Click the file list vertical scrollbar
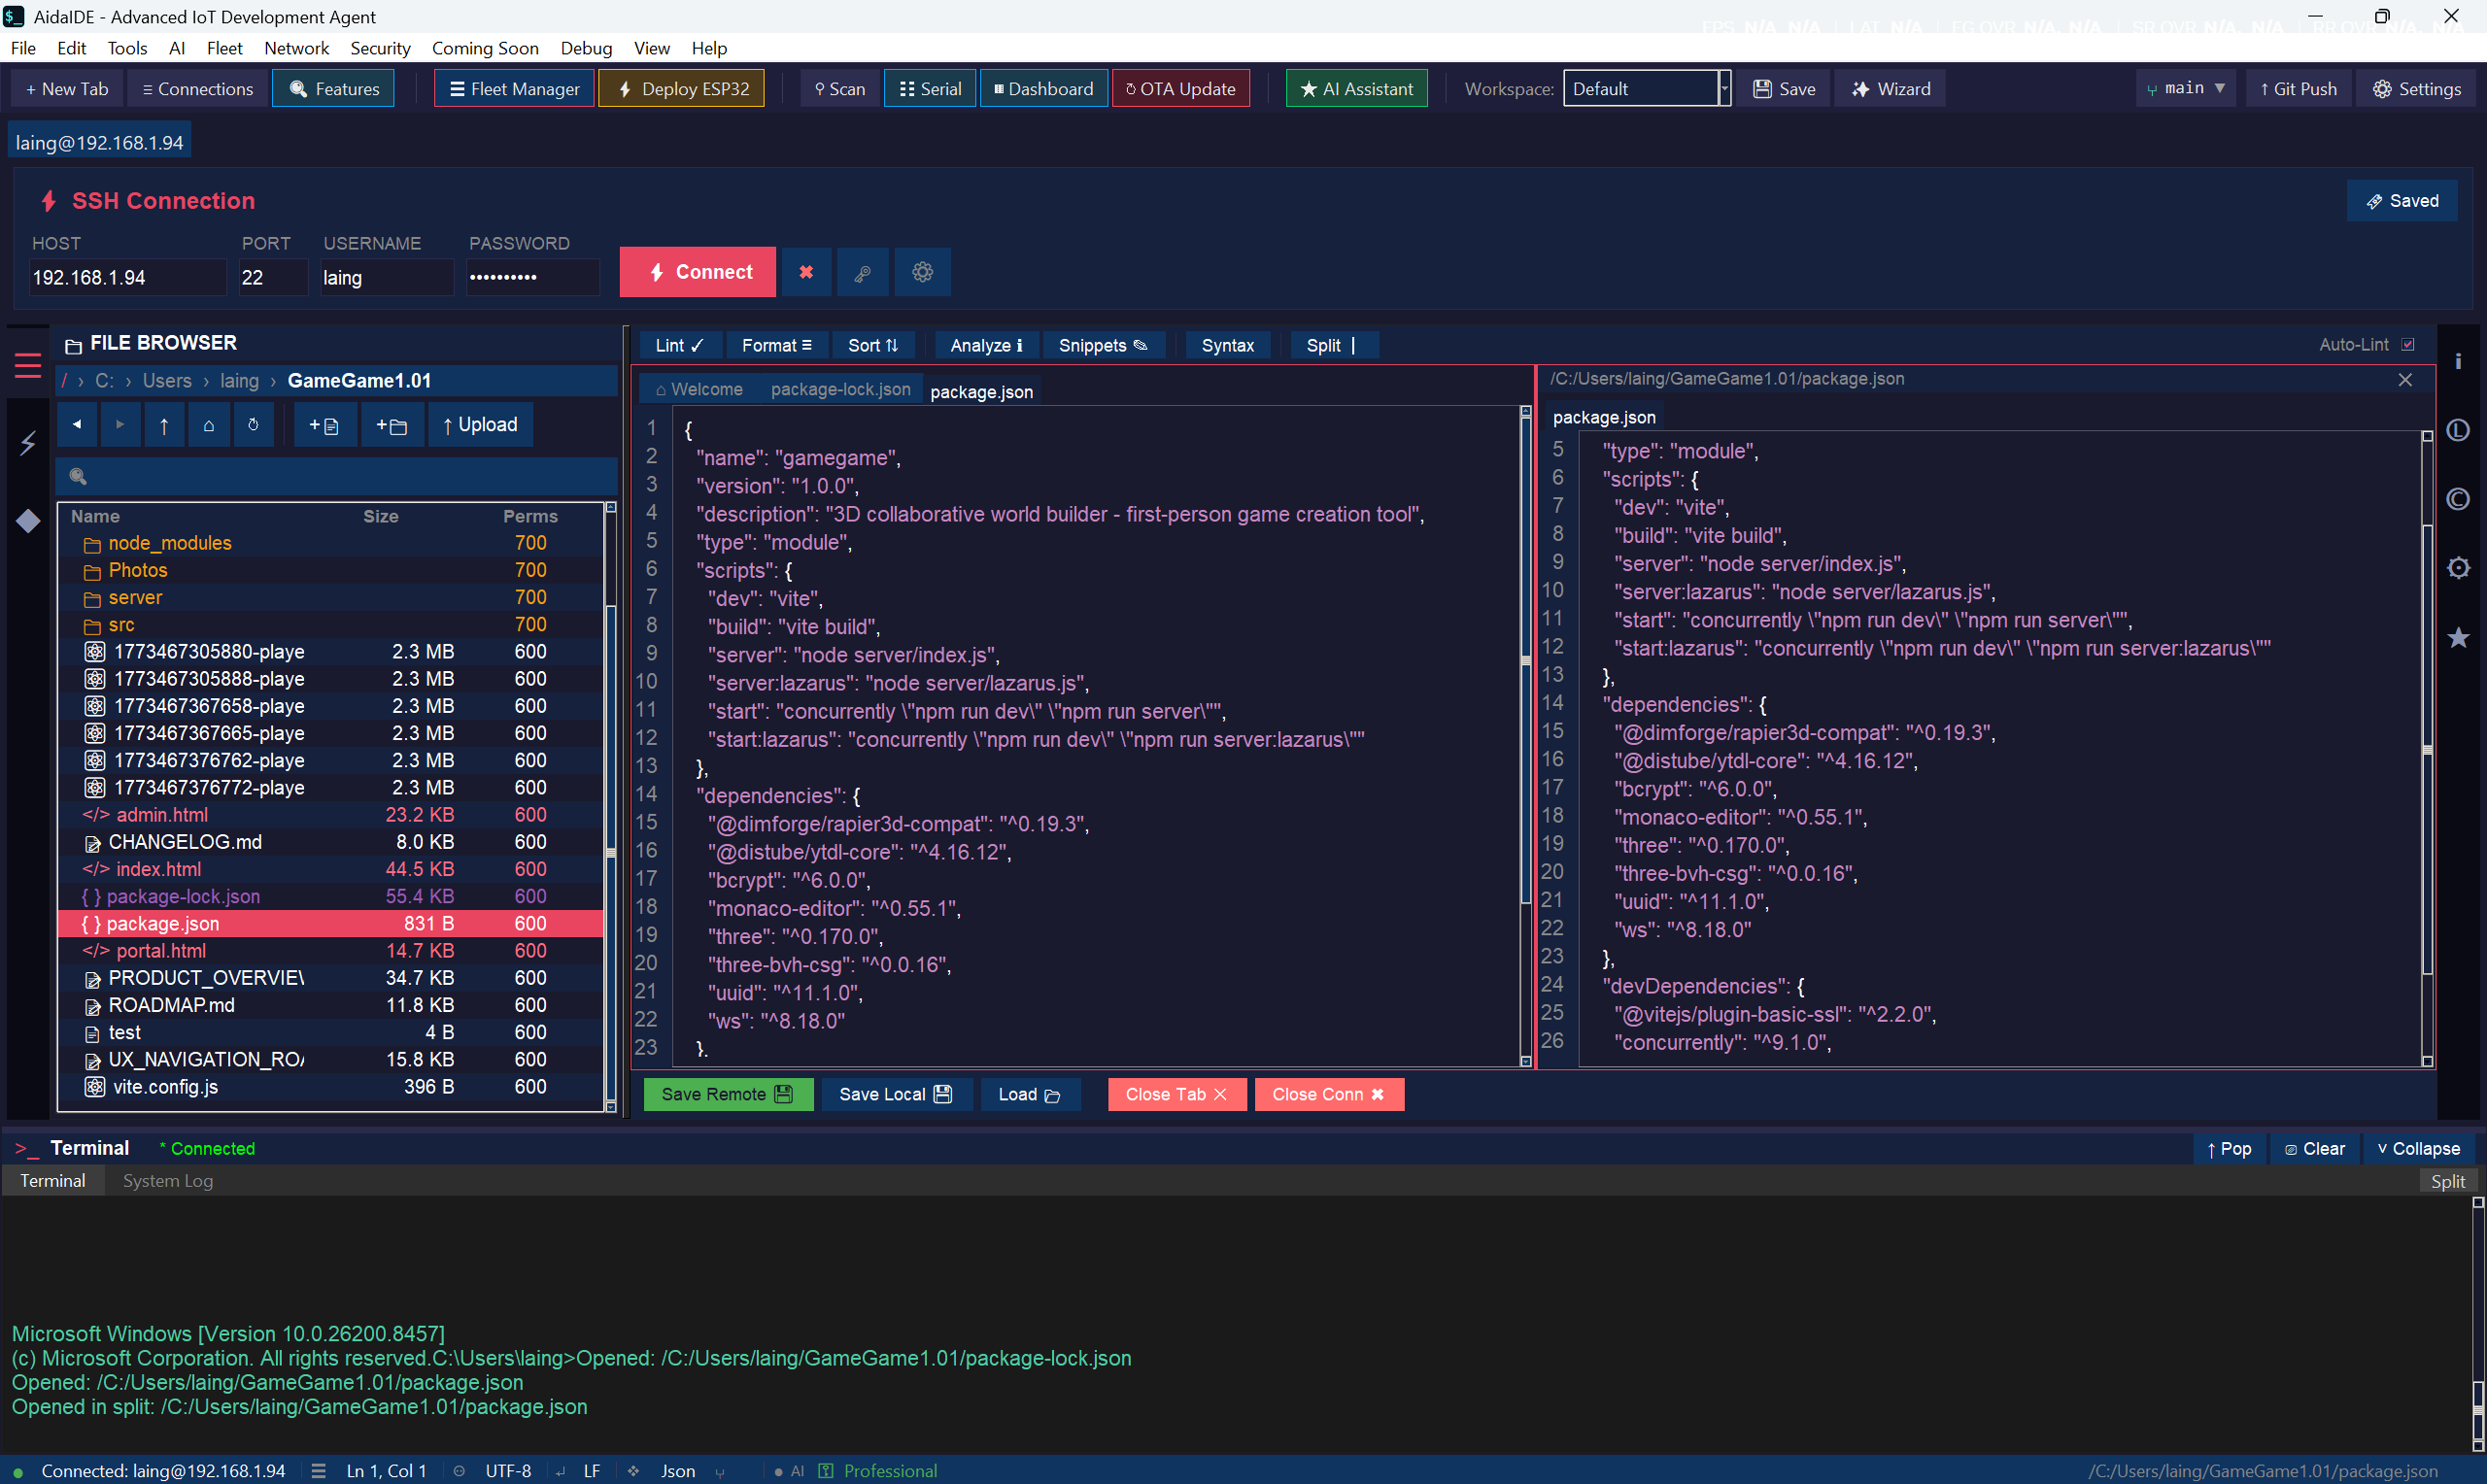 pyautogui.click(x=610, y=806)
